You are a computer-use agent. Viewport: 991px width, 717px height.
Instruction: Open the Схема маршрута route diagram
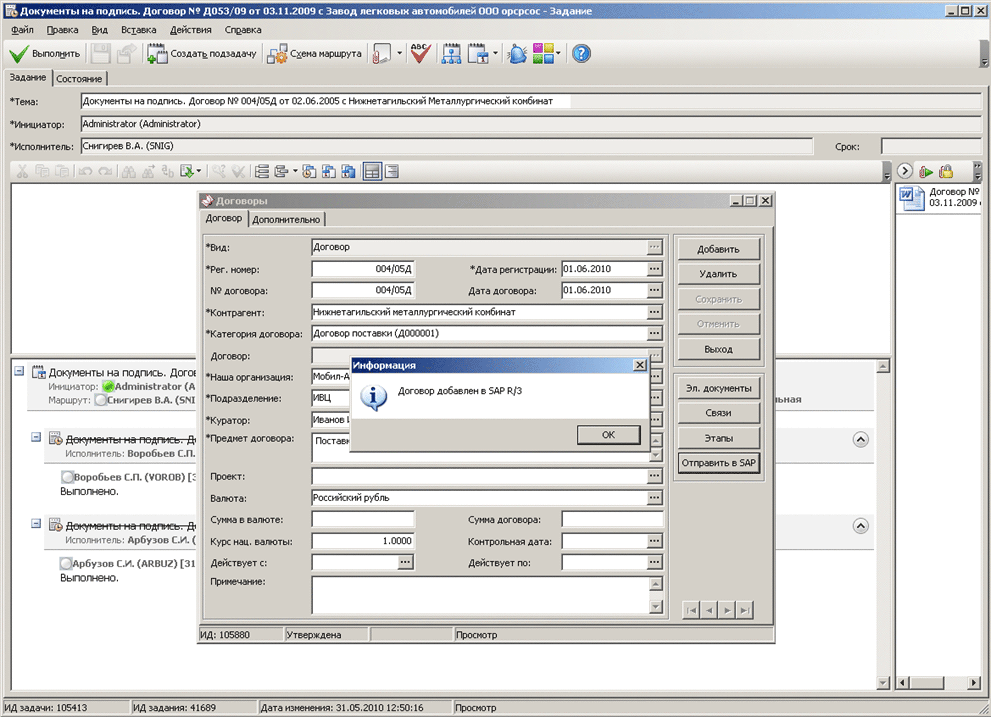click(314, 54)
